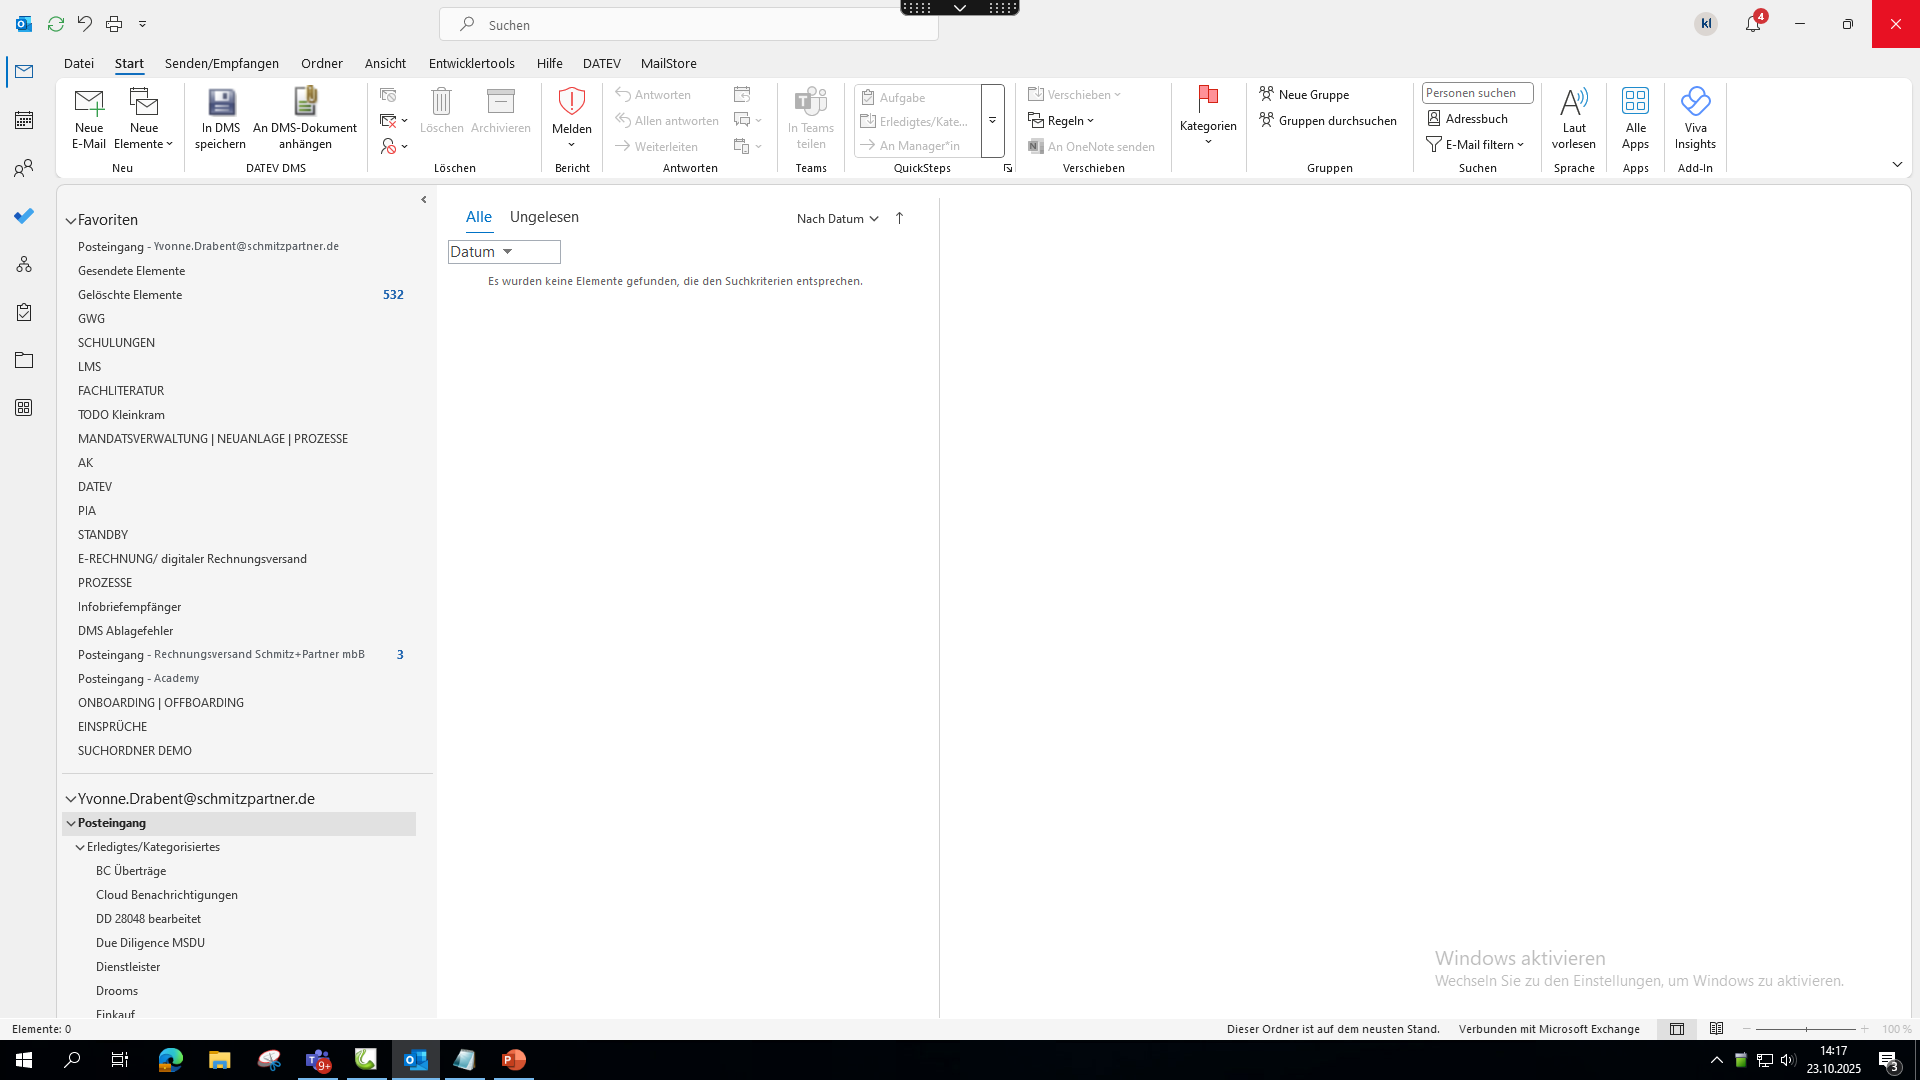Open more apps grid in sidebar
Image resolution: width=1920 pixels, height=1080 pixels.
point(24,408)
